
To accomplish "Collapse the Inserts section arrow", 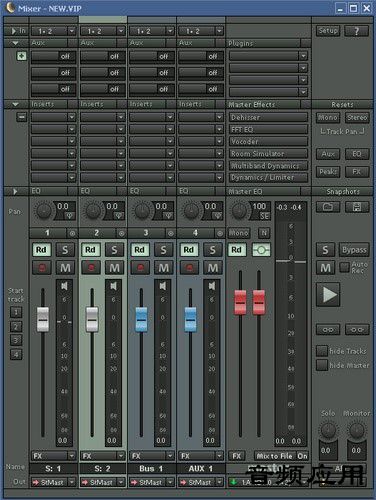I will pos(15,104).
